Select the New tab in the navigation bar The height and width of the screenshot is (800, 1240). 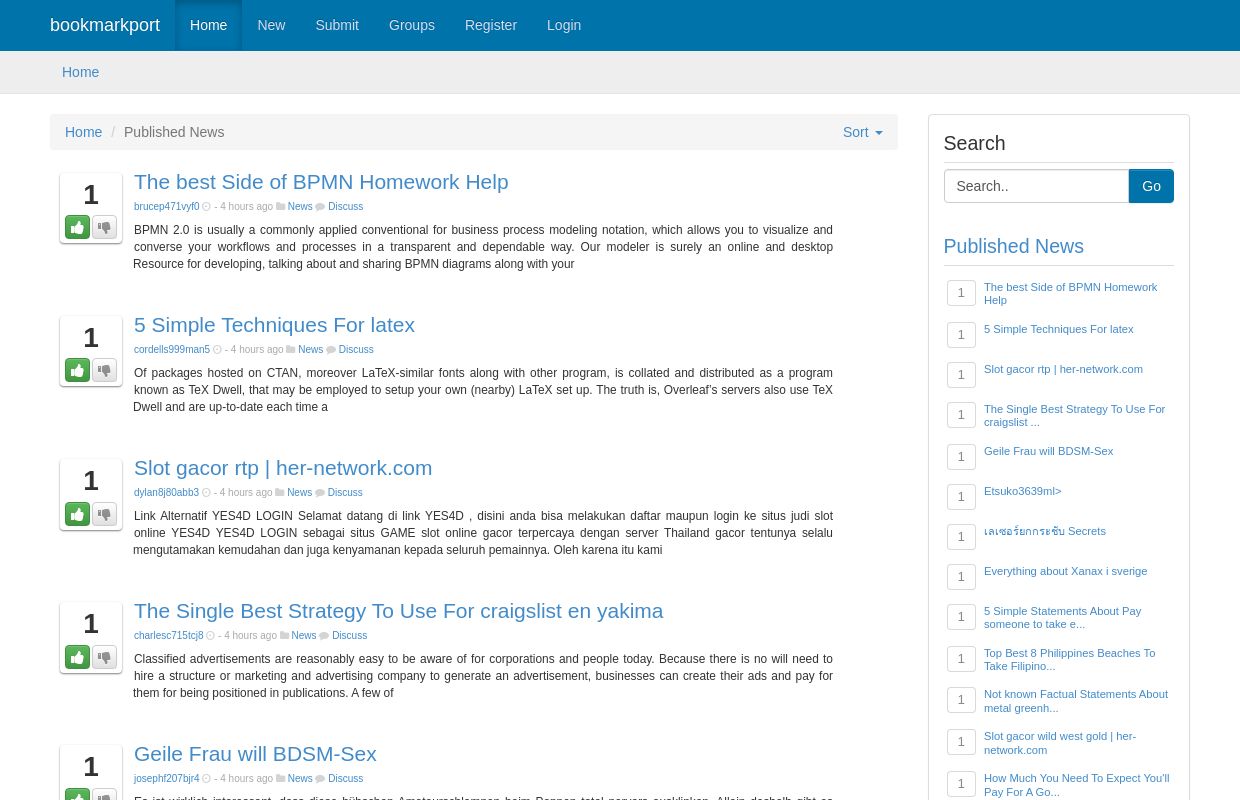tap(271, 25)
